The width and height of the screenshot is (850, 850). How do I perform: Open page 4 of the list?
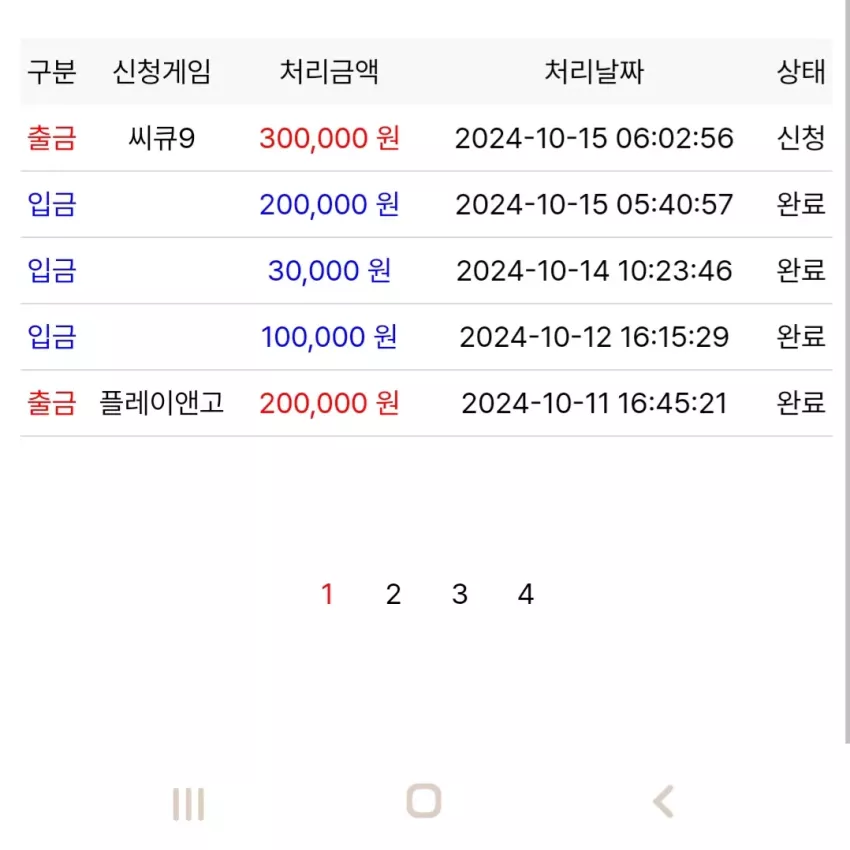tap(526, 594)
